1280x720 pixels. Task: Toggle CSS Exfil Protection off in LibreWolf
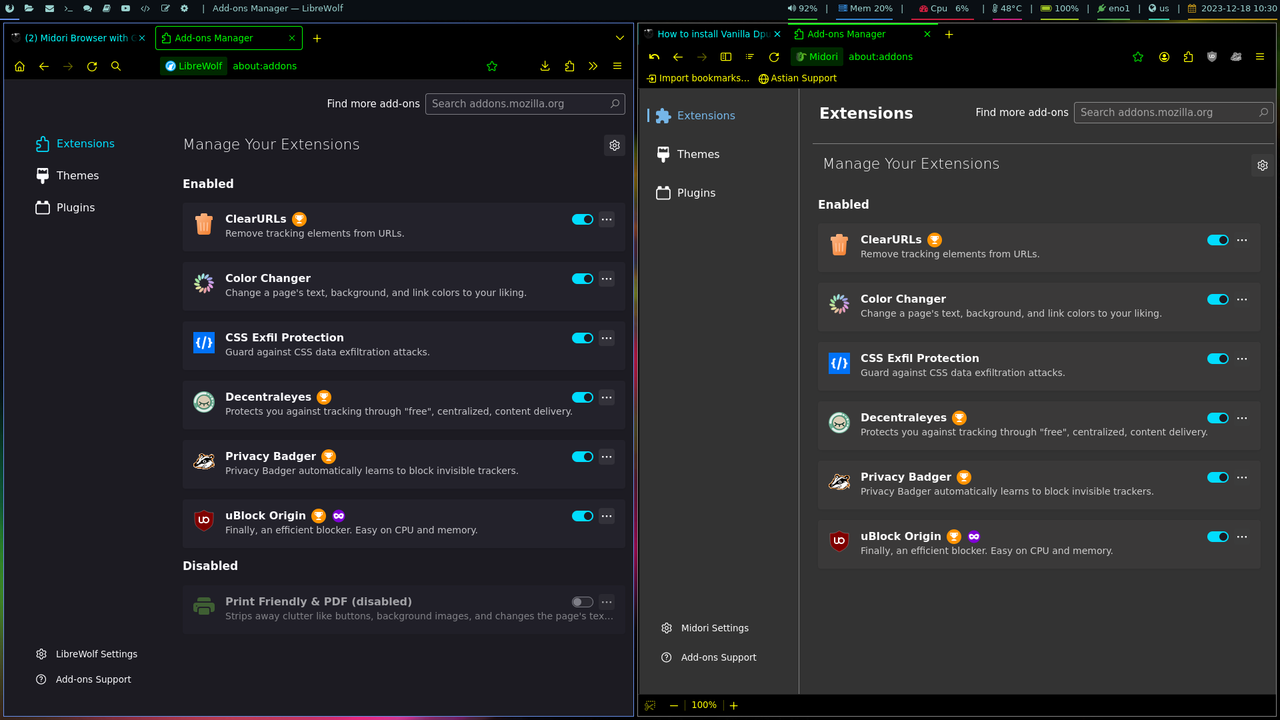click(582, 338)
